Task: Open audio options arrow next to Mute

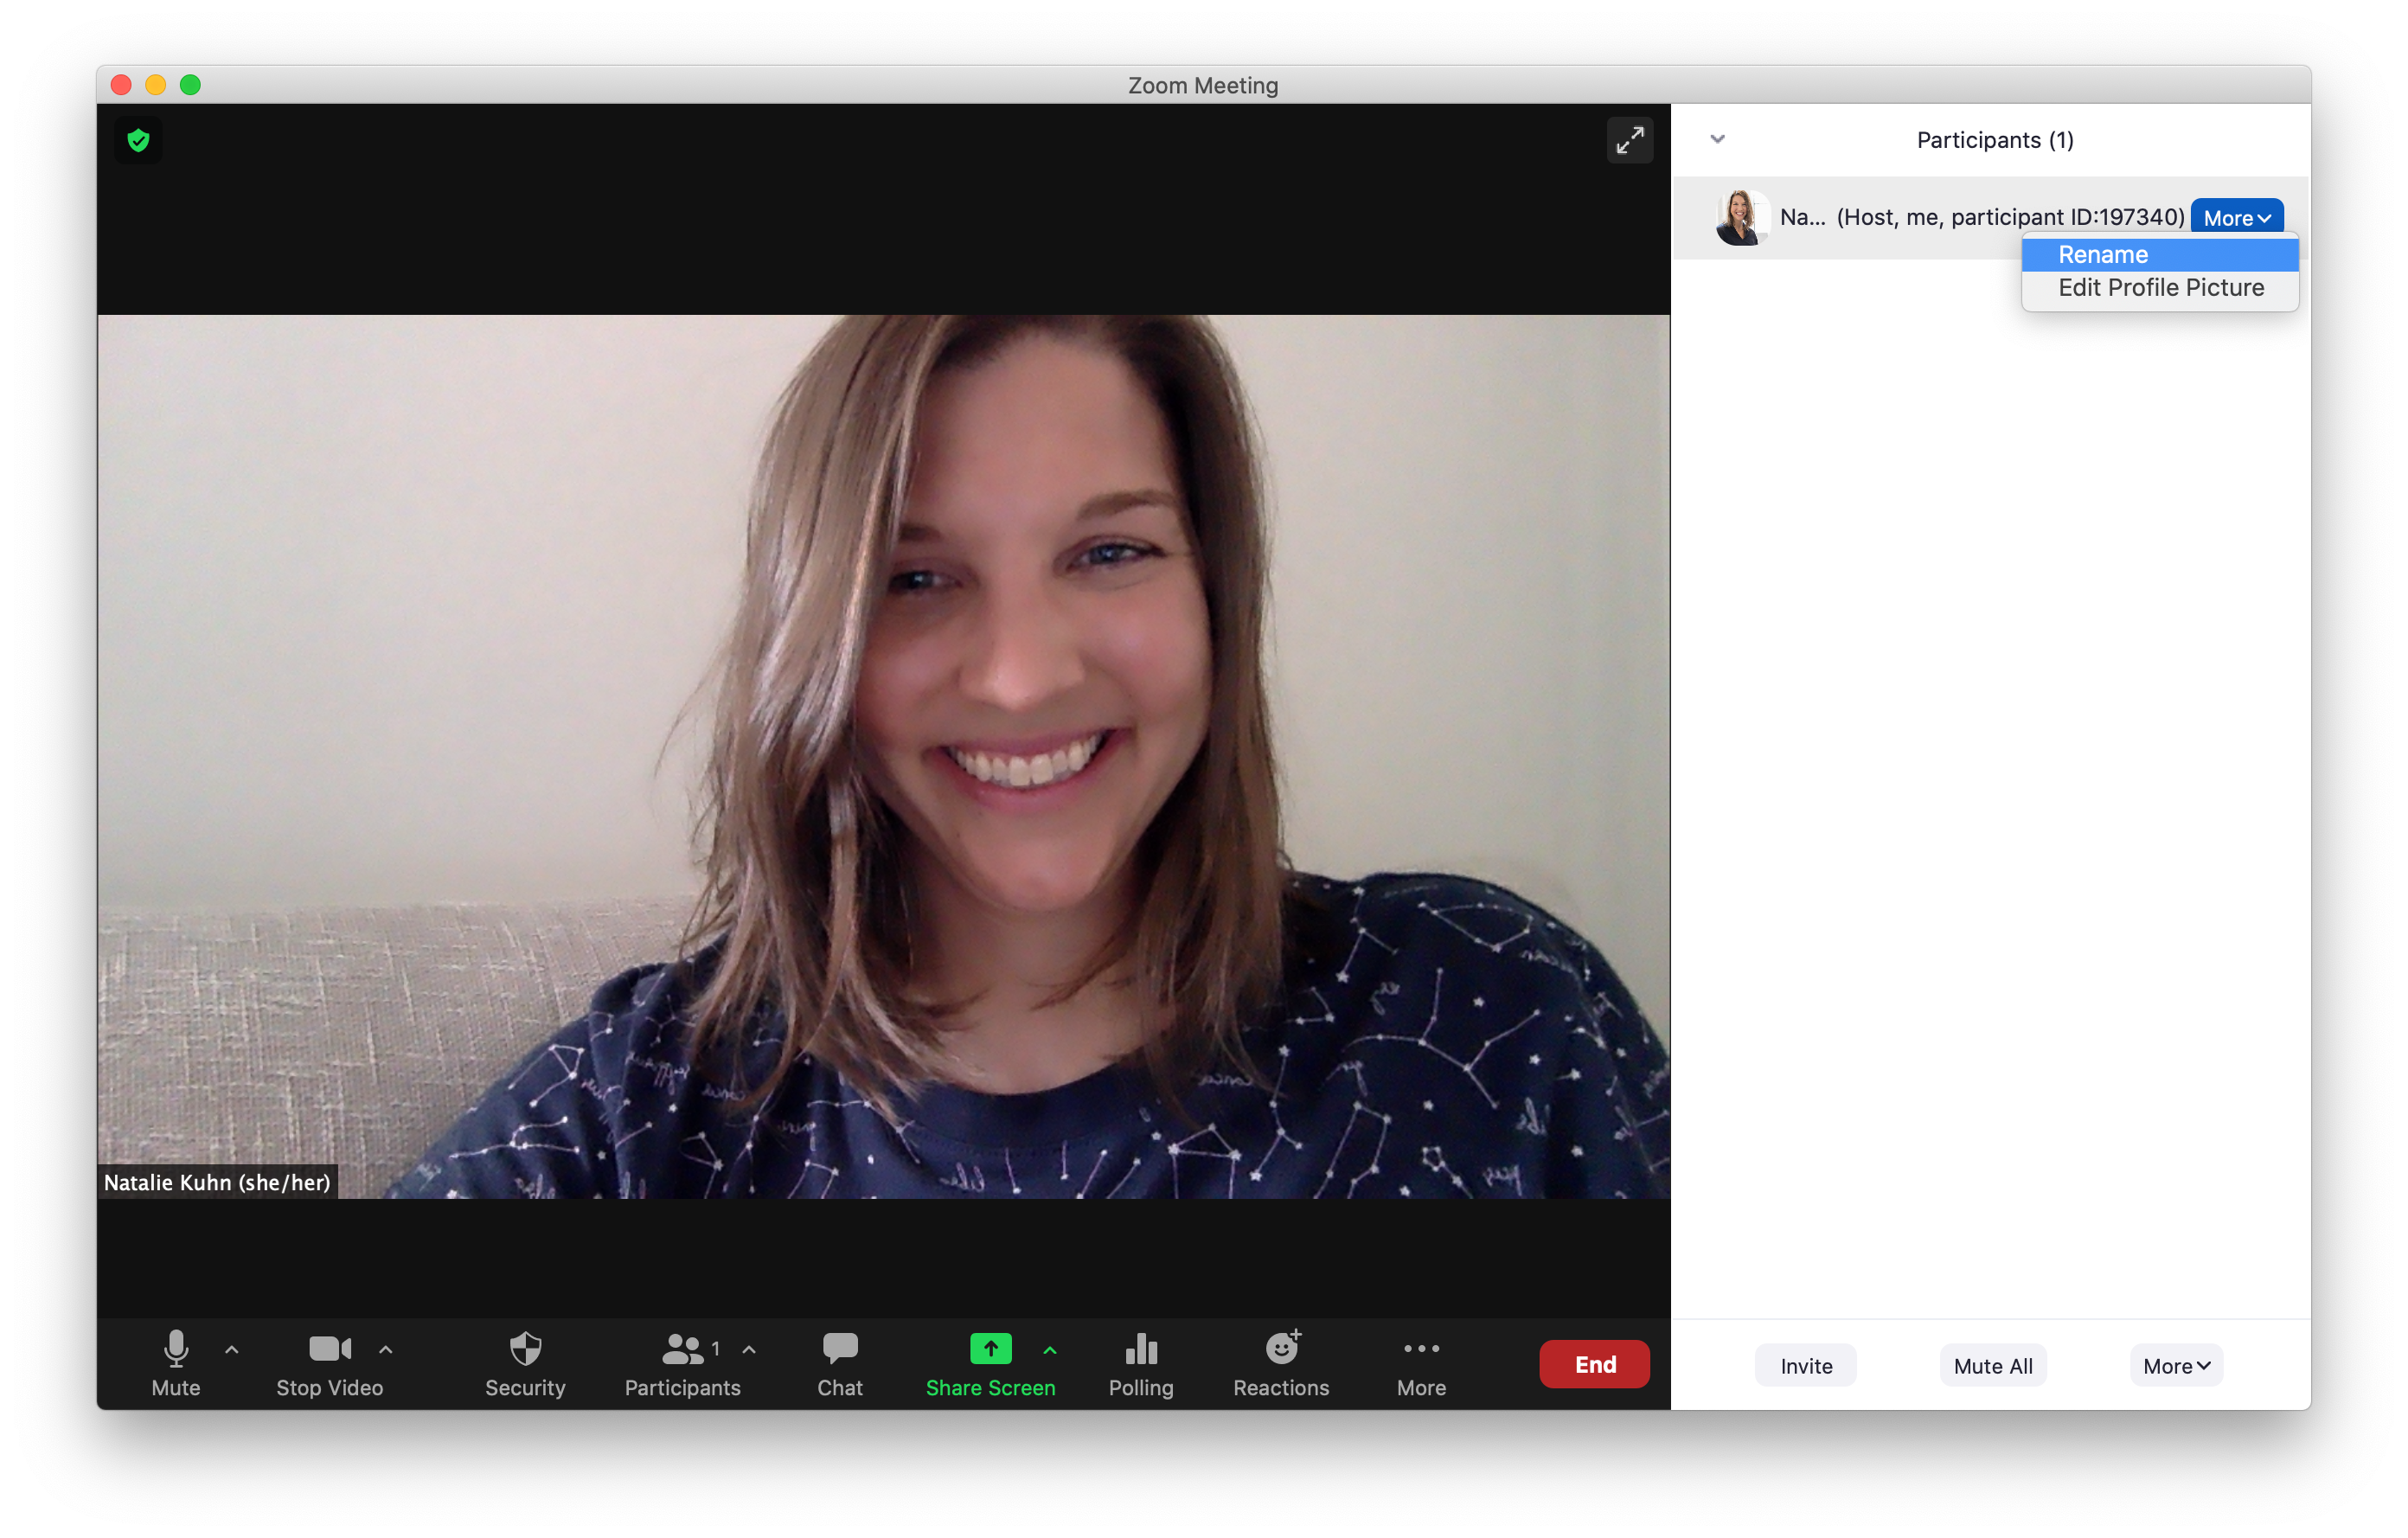Action: point(232,1350)
